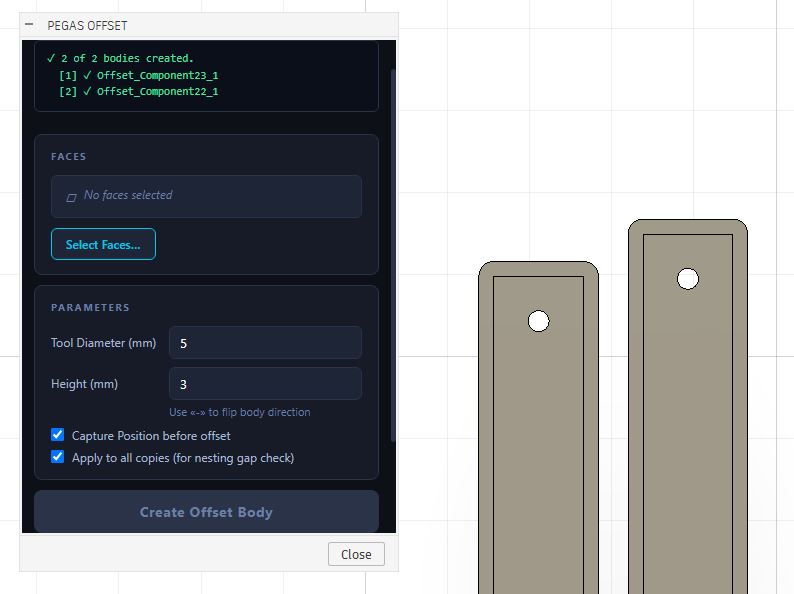The height and width of the screenshot is (594, 794).
Task: Click the flip body direction hint text
Action: pos(240,412)
